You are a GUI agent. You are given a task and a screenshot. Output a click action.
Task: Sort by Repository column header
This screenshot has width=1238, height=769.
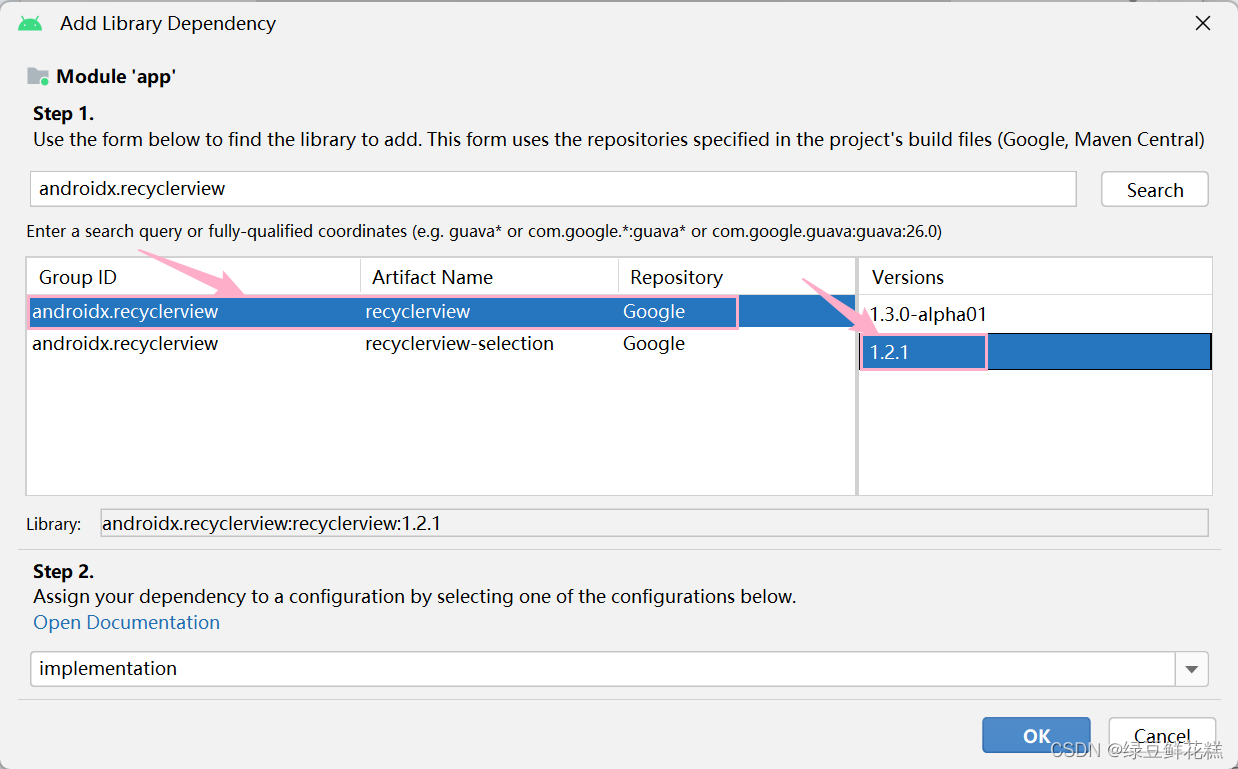coord(737,277)
